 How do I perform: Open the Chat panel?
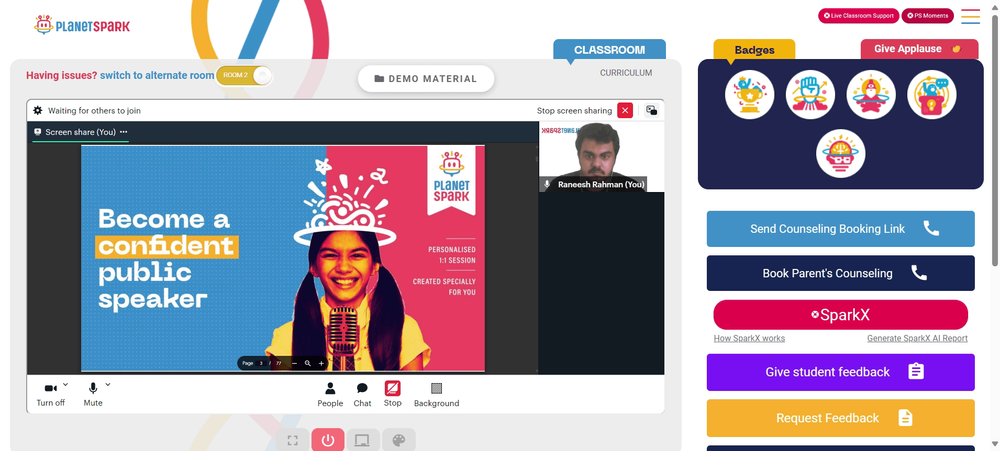click(362, 394)
